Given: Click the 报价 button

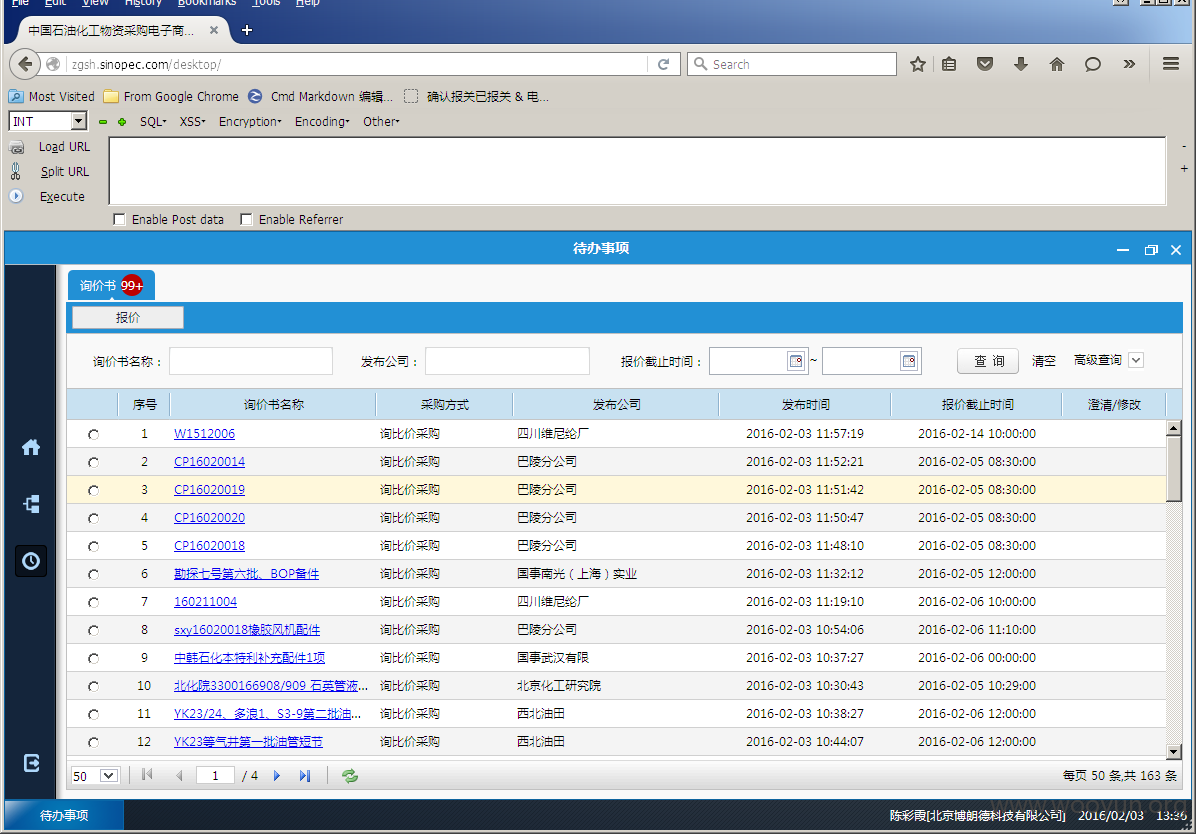Looking at the screenshot, I should click(127, 317).
